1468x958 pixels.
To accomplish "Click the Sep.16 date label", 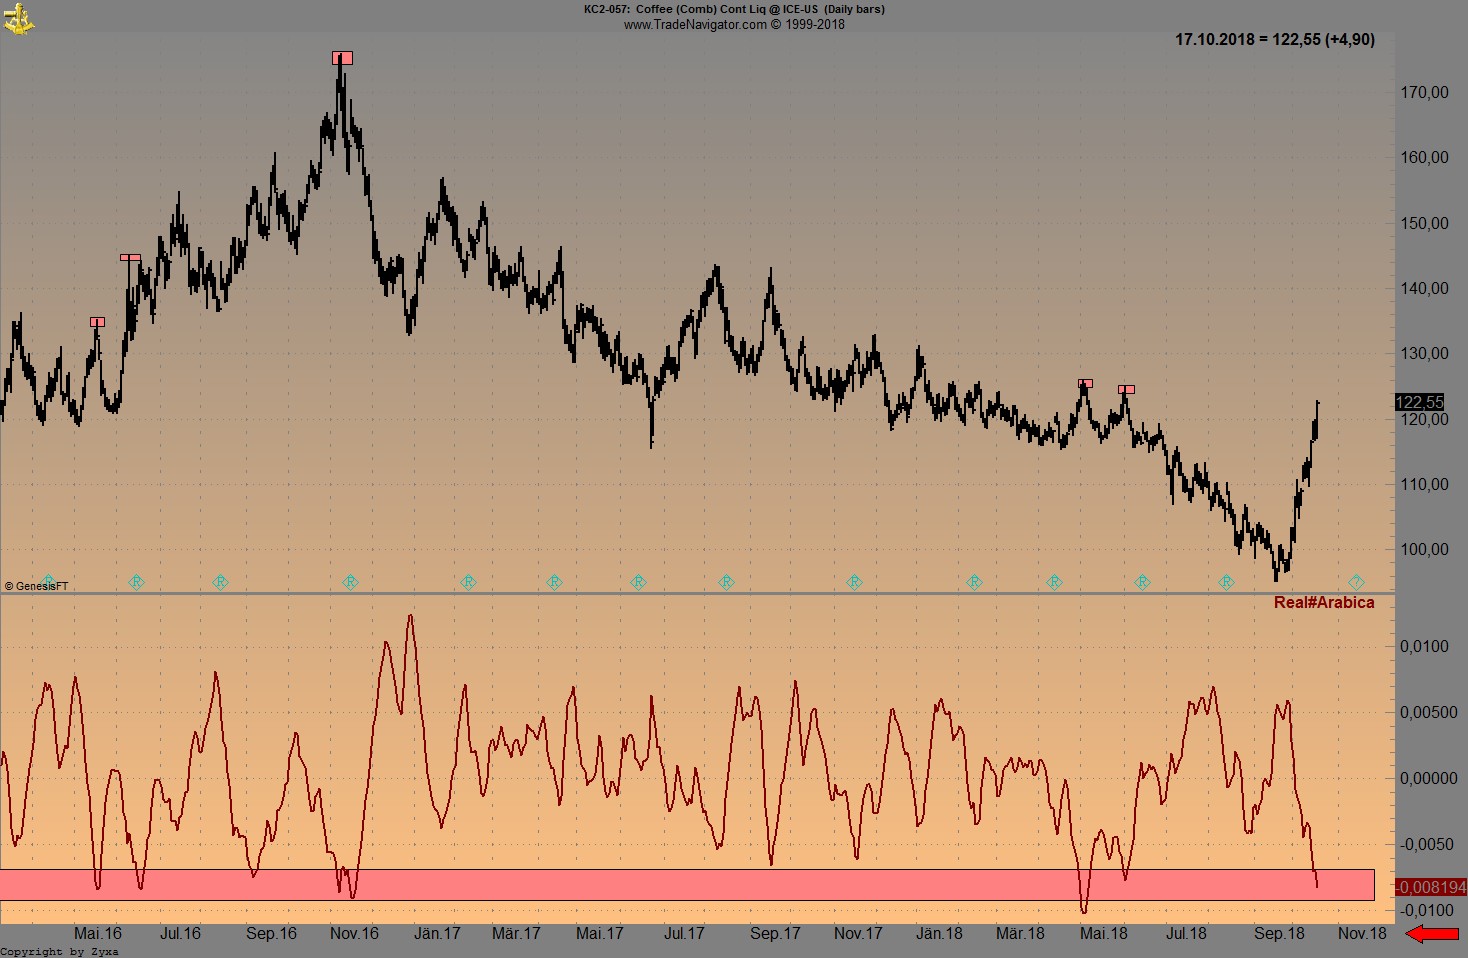I will click(271, 933).
